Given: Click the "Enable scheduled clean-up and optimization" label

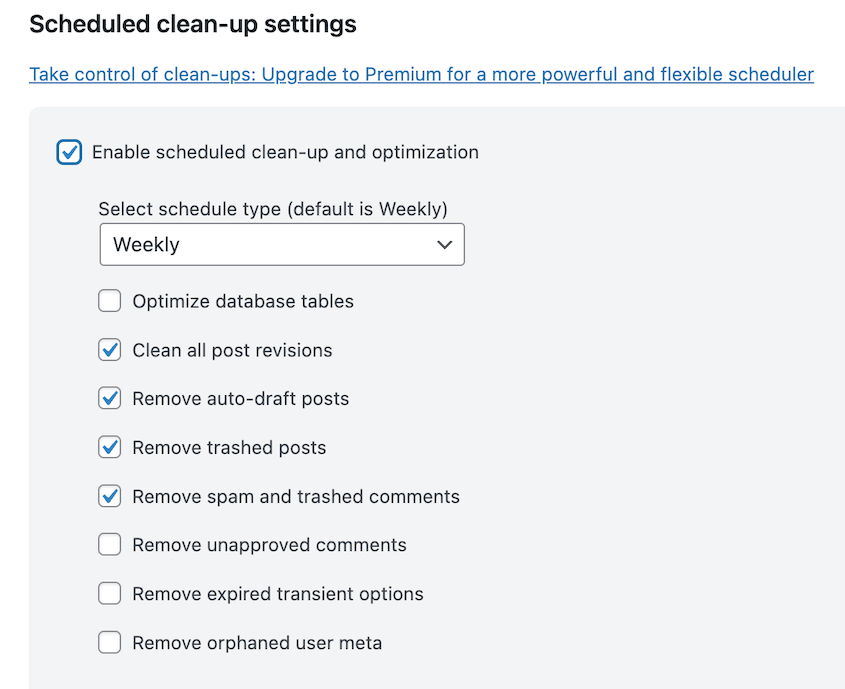Looking at the screenshot, I should (286, 152).
